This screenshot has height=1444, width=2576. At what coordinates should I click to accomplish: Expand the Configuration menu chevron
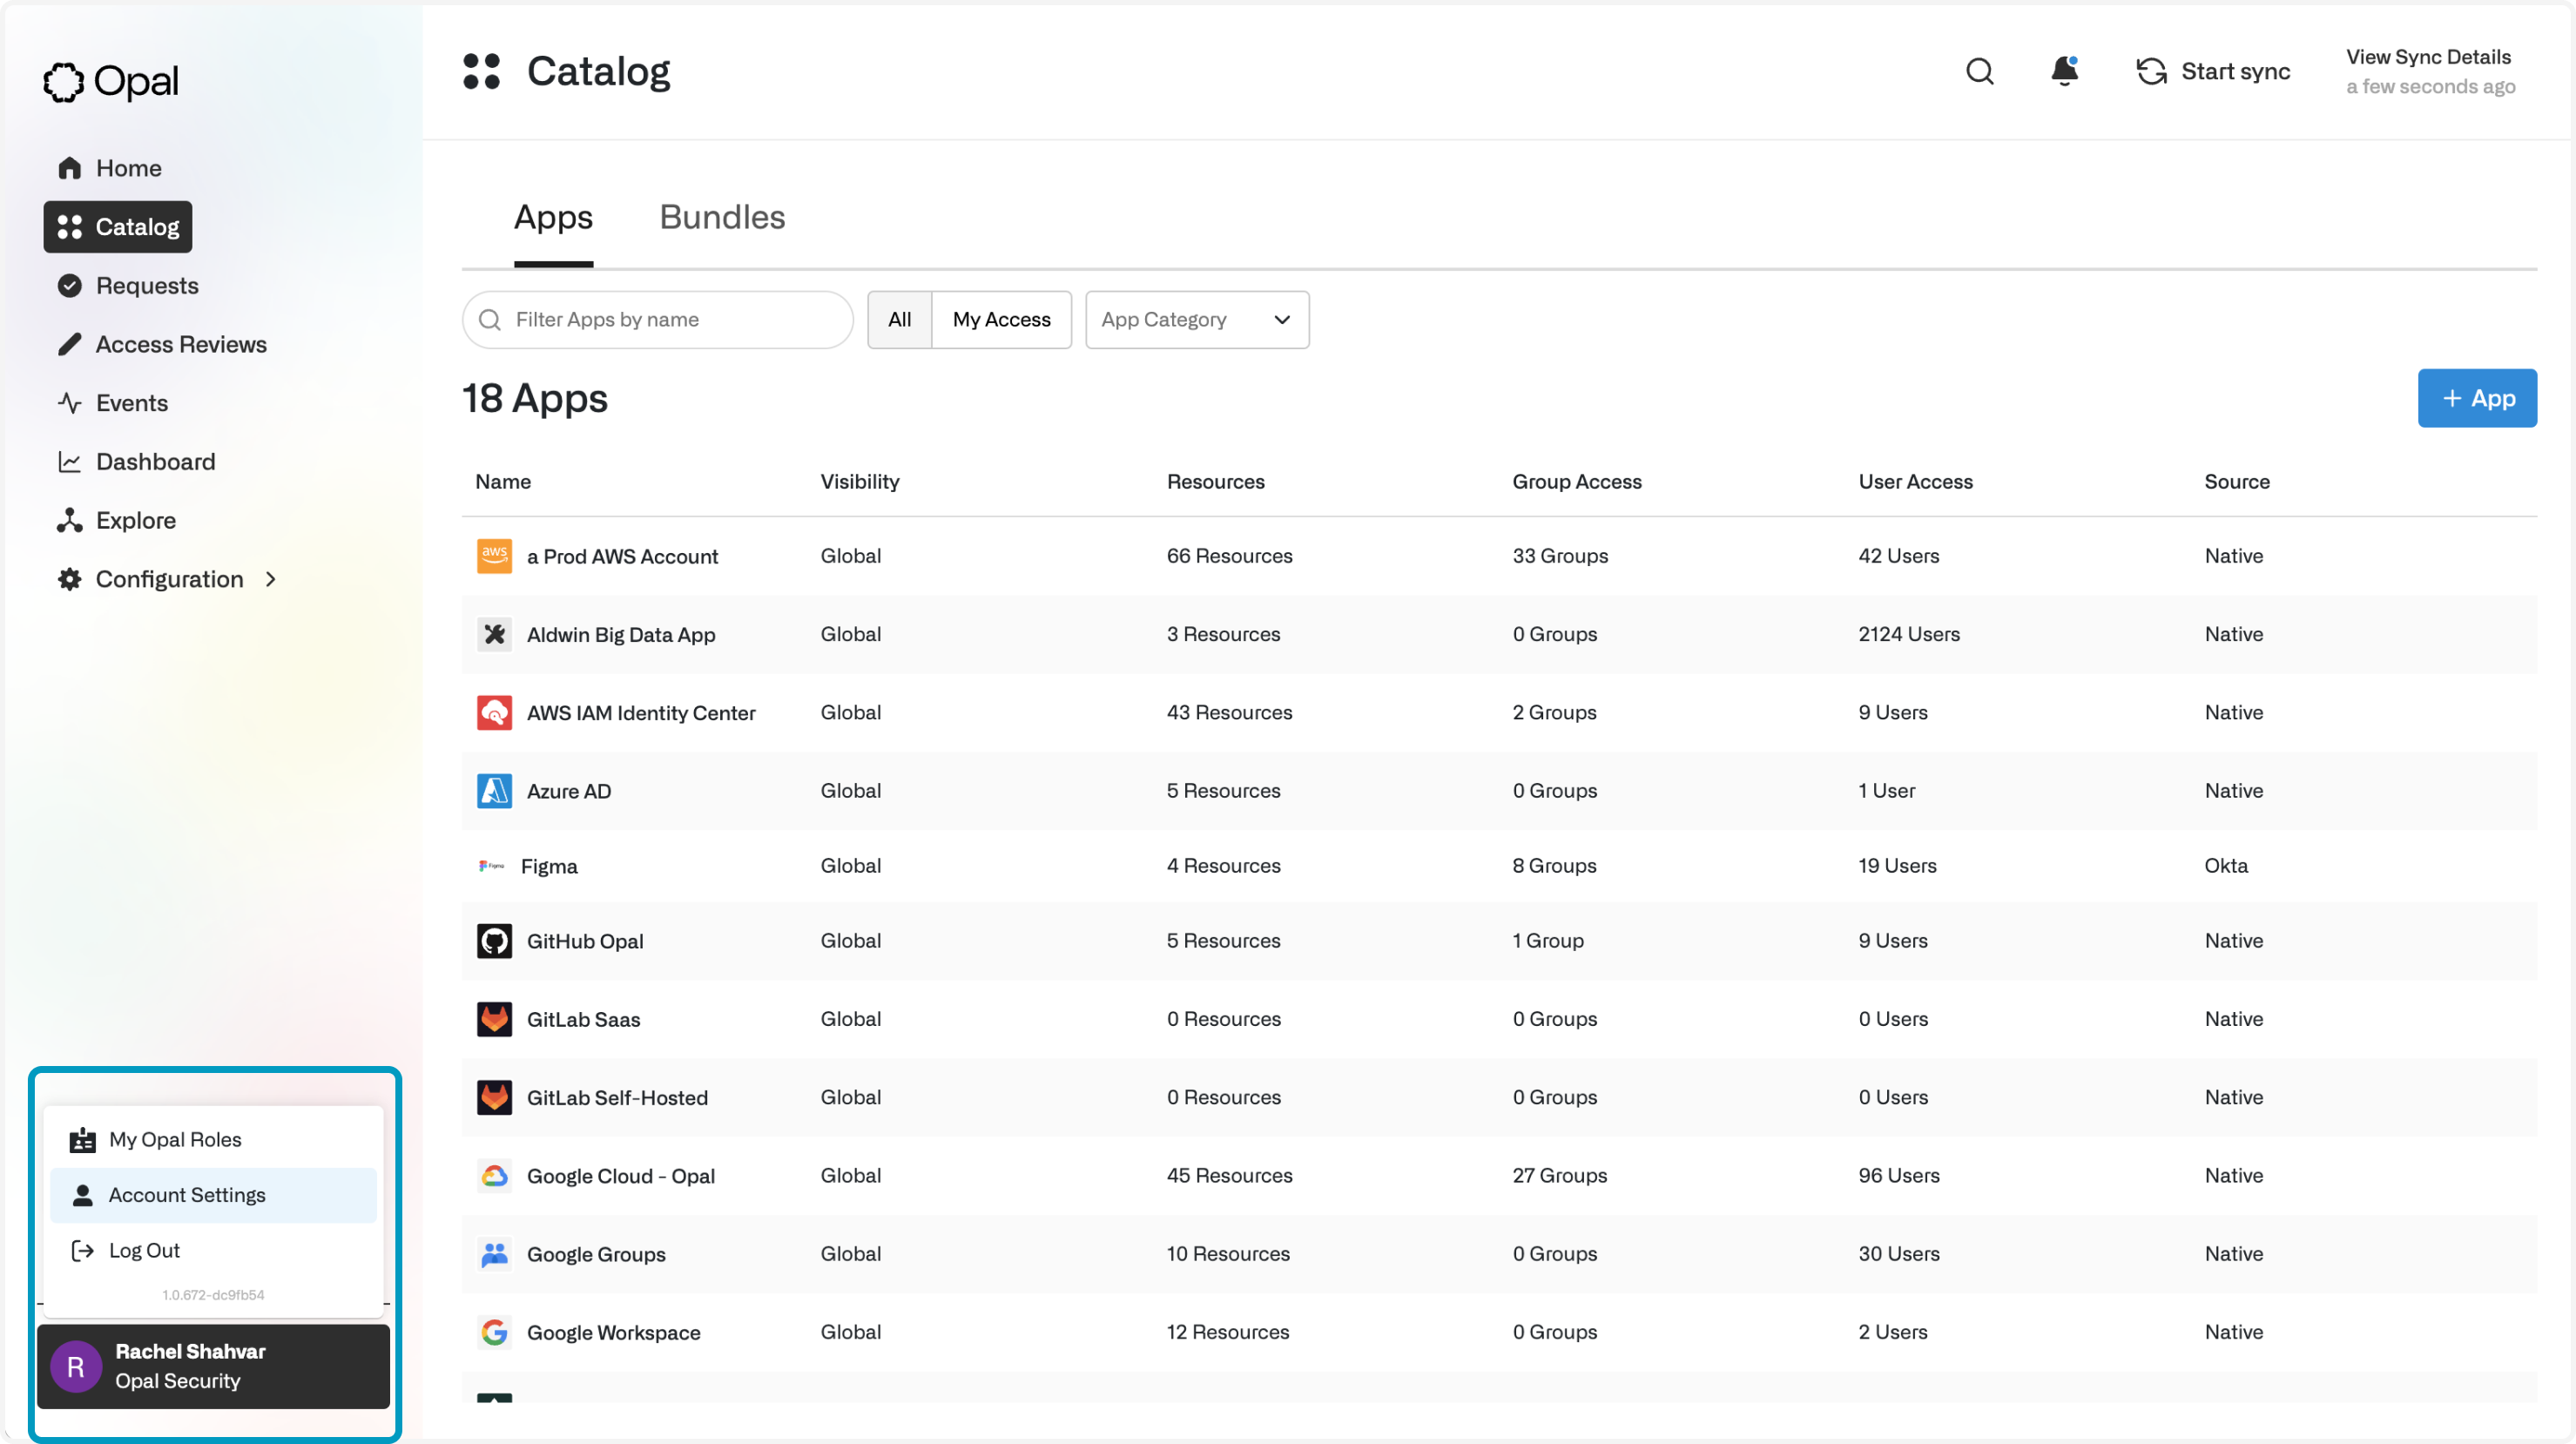270,580
